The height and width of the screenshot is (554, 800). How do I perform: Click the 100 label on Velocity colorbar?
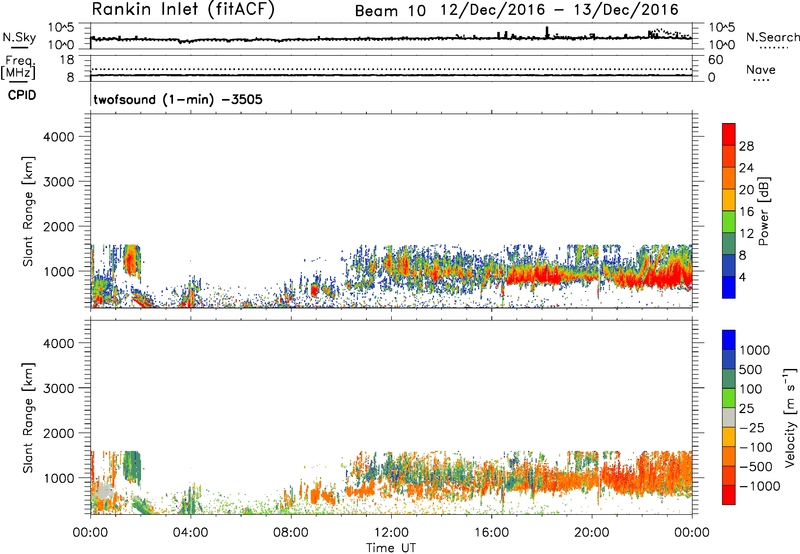(750, 389)
